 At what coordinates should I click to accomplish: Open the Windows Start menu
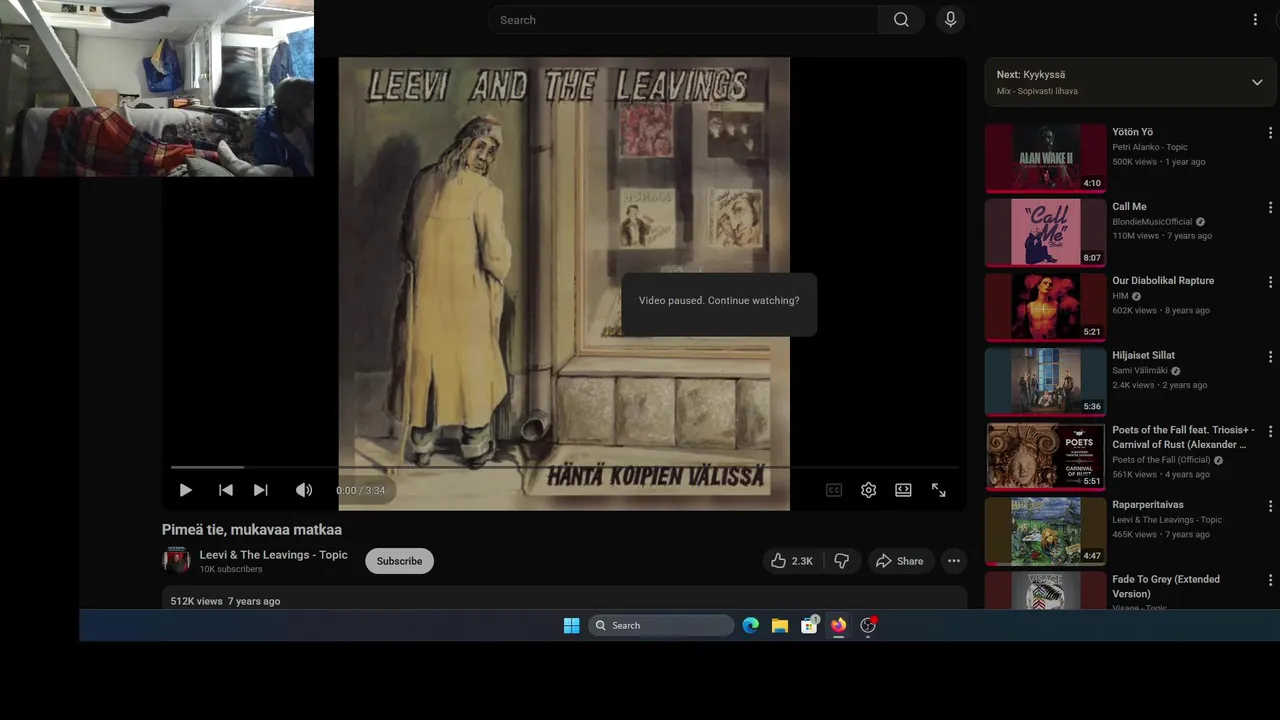[x=571, y=625]
